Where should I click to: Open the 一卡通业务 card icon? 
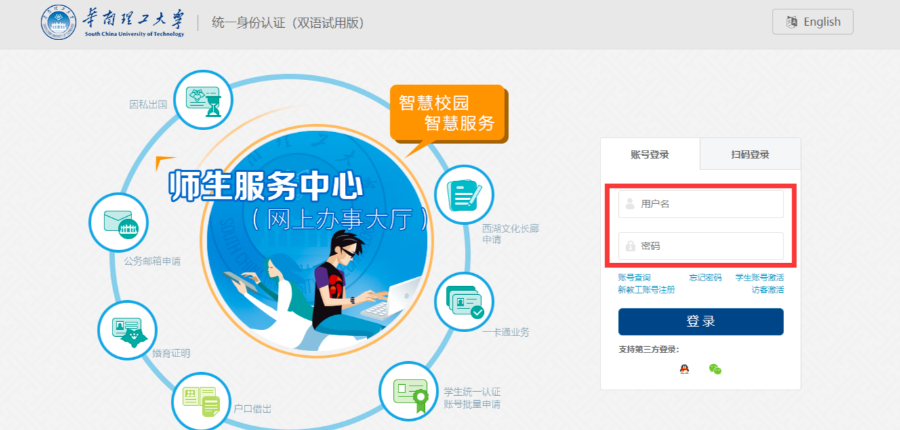click(x=464, y=302)
